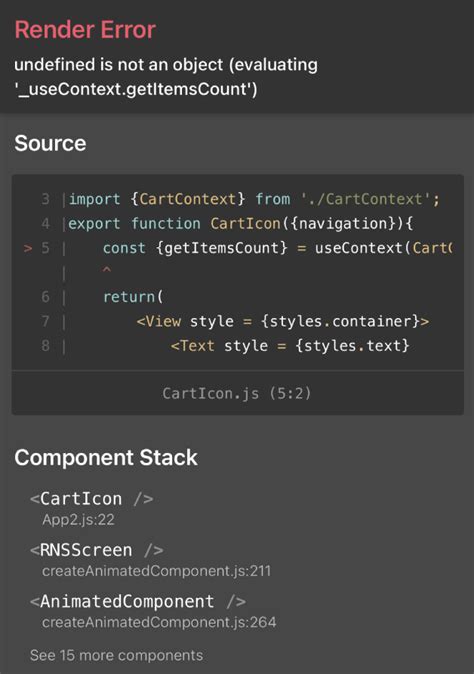Open createAnimatedComponent.js:264 location
Image resolution: width=474 pixels, height=674 pixels.
click(x=159, y=622)
